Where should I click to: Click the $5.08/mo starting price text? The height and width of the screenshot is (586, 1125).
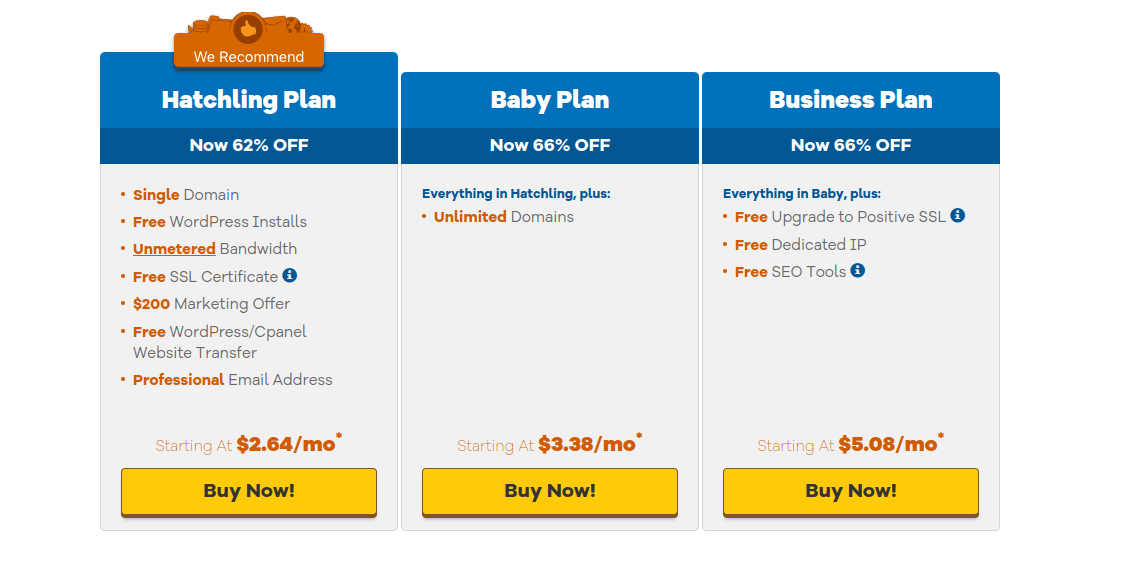pyautogui.click(x=850, y=444)
